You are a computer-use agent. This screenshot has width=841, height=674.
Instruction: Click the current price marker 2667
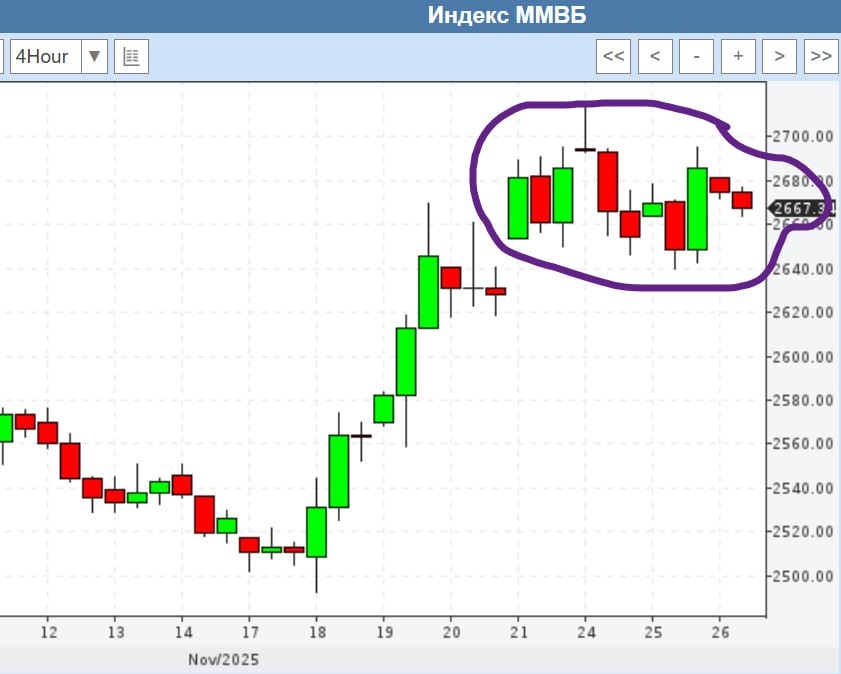click(x=801, y=208)
